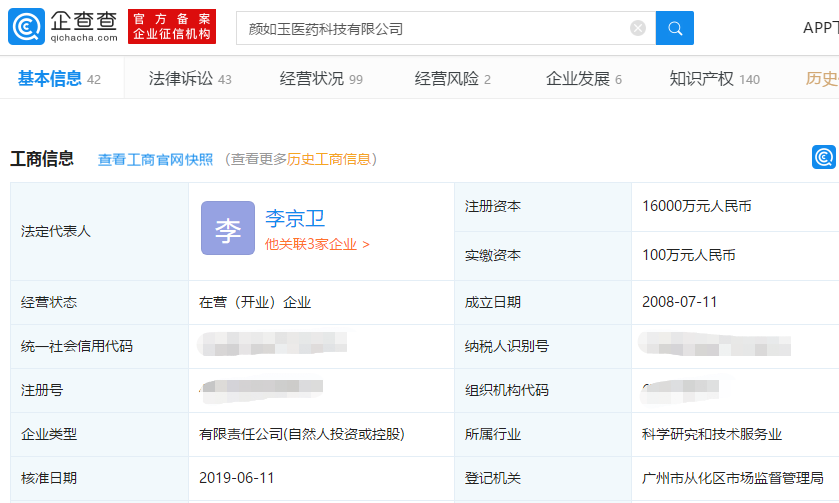Open 查看工商官网快照 link
This screenshot has width=839, height=503.
coord(155,159)
